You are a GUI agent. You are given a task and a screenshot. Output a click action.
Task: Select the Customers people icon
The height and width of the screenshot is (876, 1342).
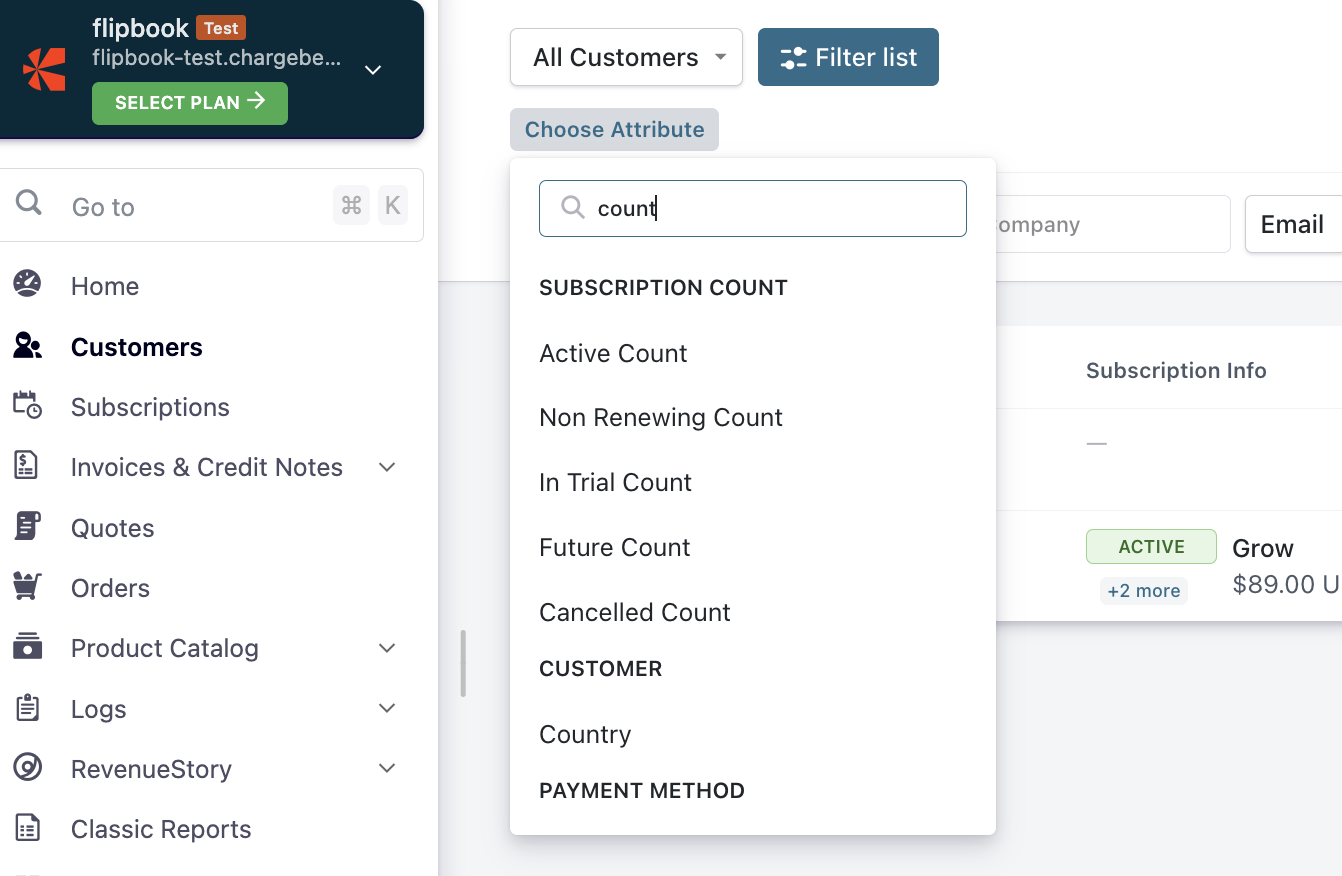click(27, 346)
